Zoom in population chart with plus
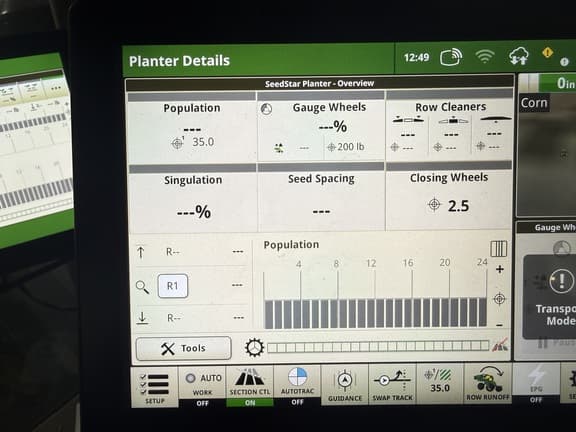Image resolution: width=576 pixels, height=432 pixels. coord(500,269)
